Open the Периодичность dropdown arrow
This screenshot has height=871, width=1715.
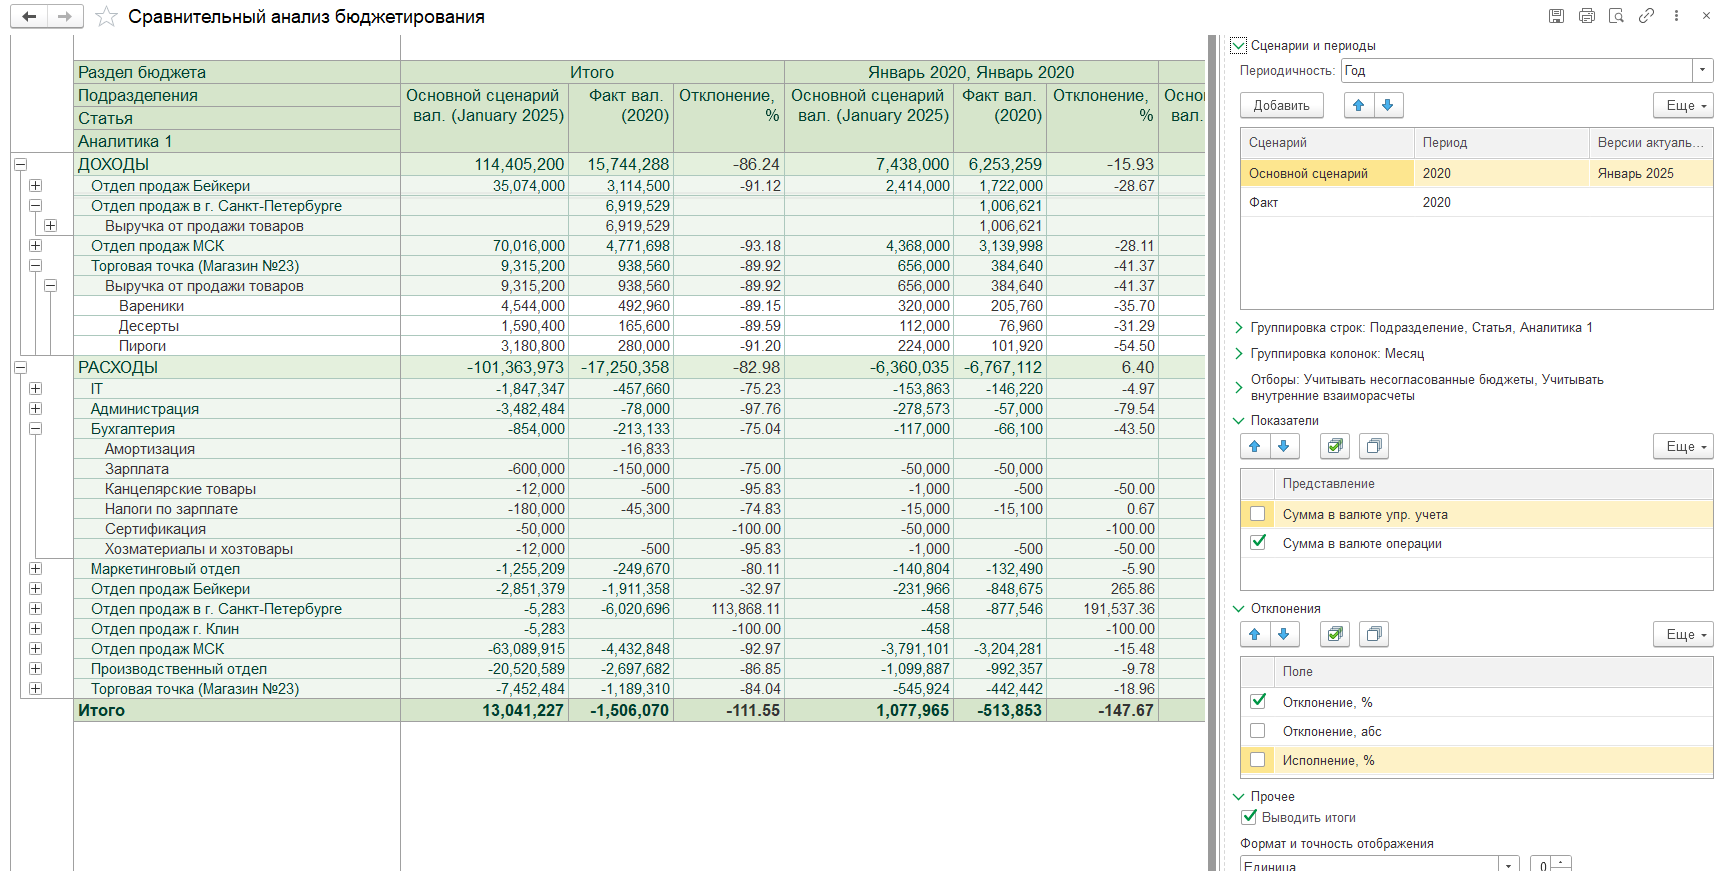[x=1702, y=70]
